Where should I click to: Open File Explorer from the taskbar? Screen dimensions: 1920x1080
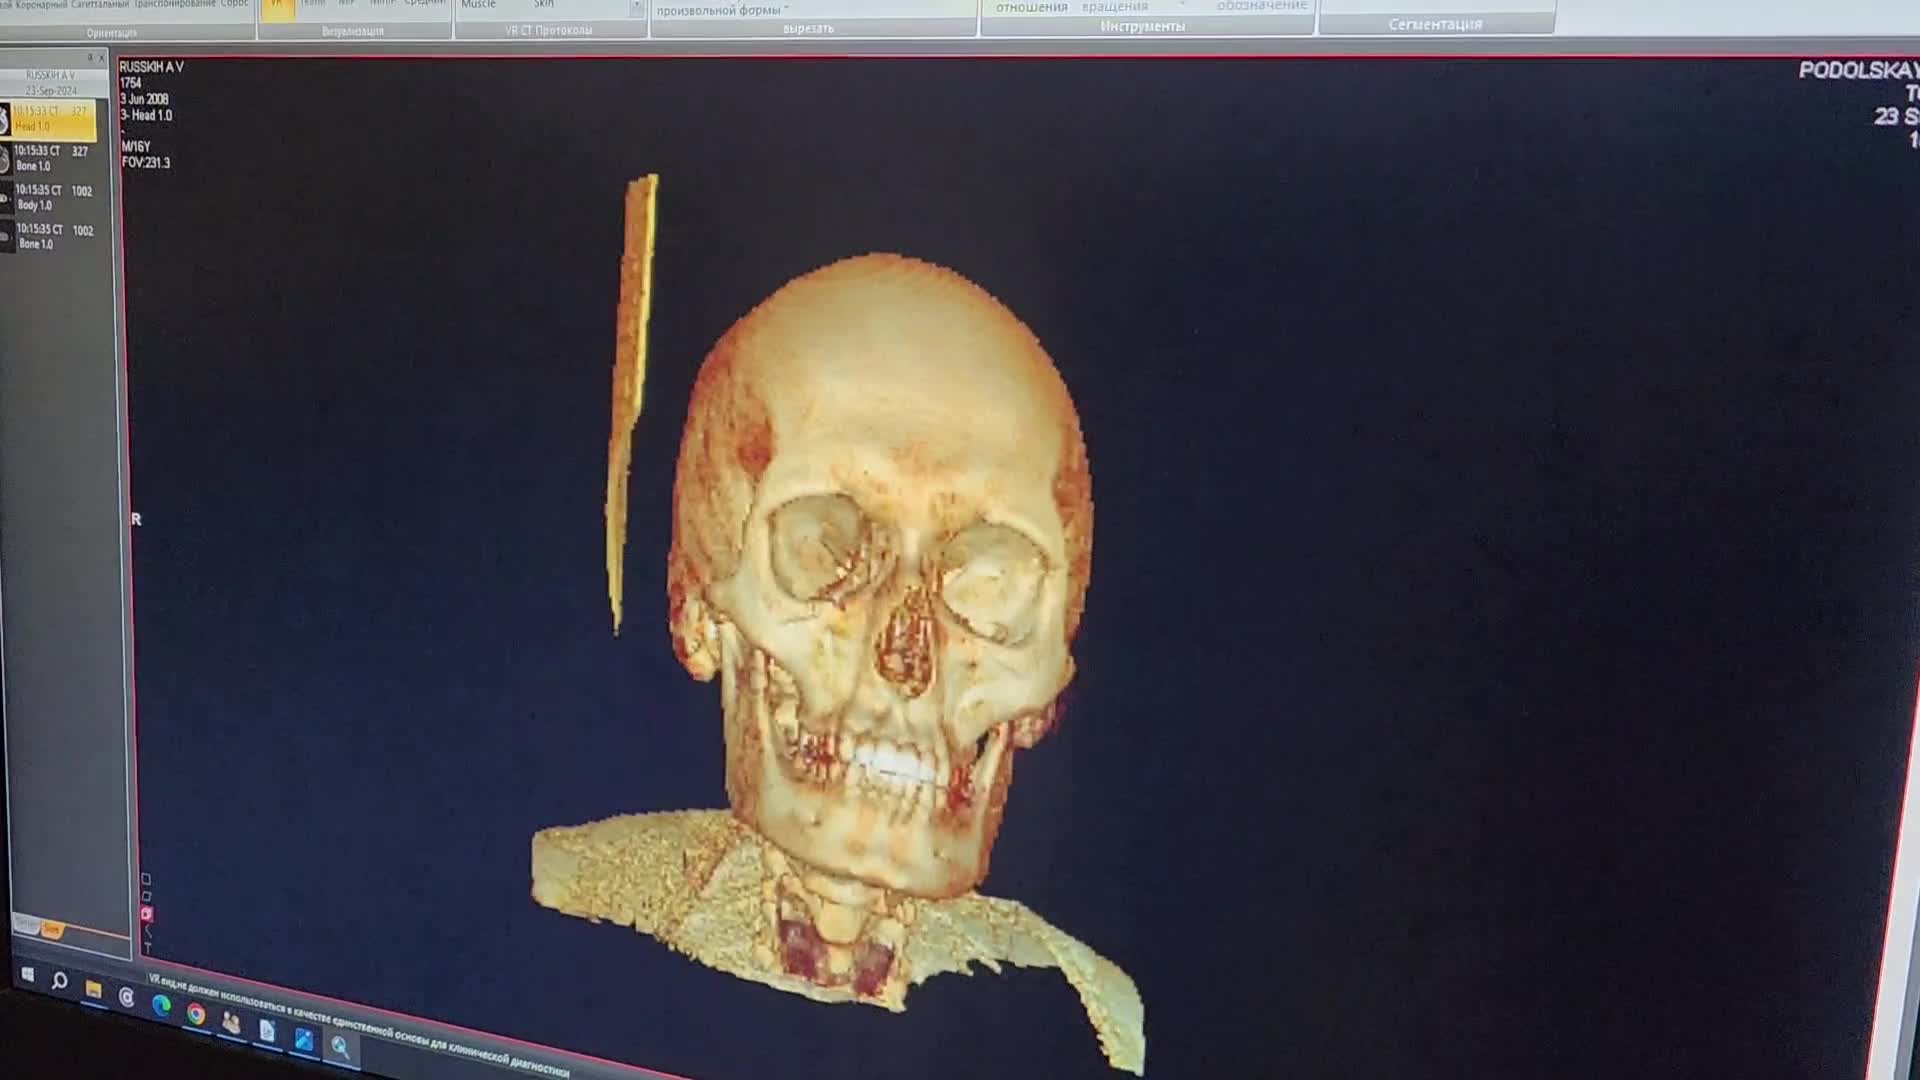coord(93,989)
